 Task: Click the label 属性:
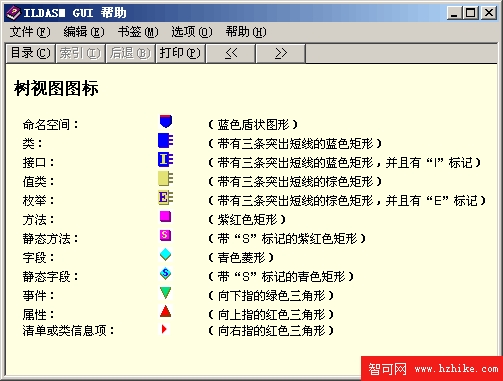pyautogui.click(x=38, y=314)
